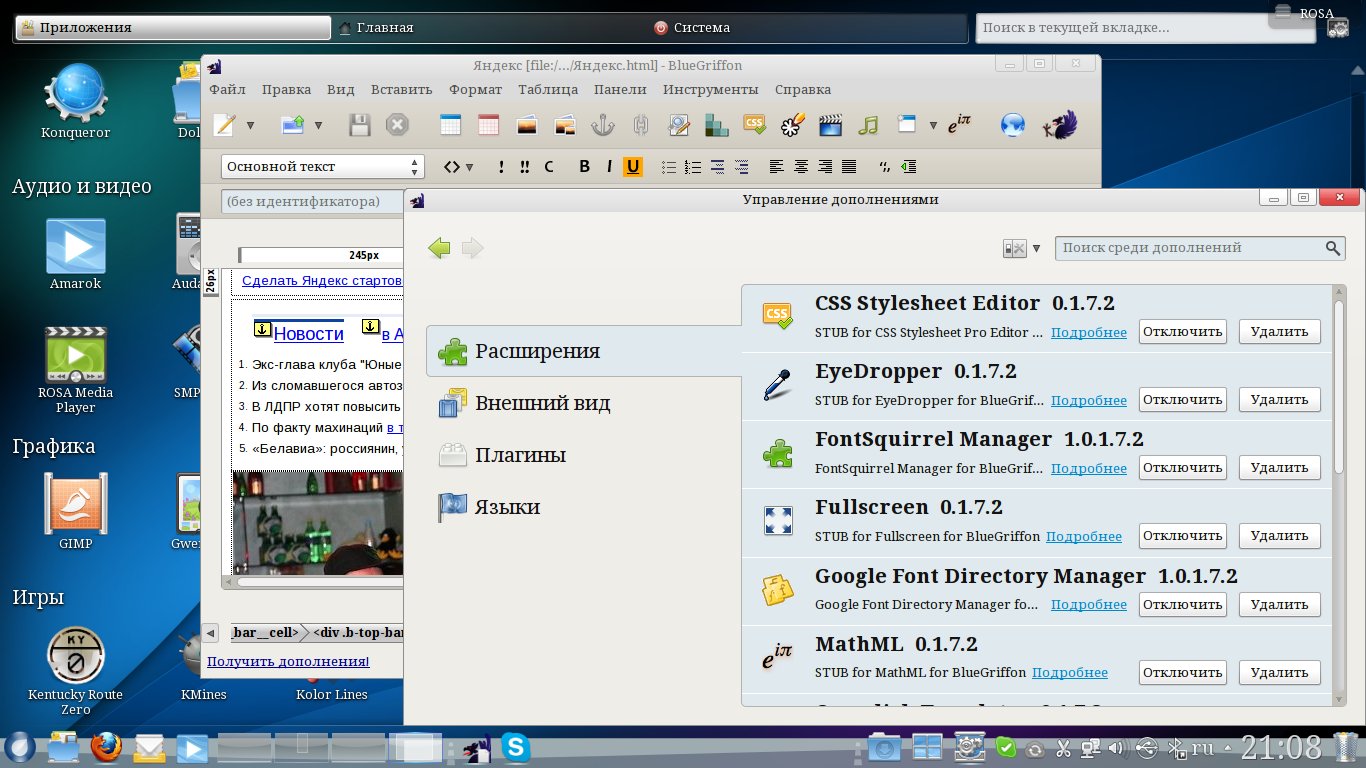
Task: Click 'Отключить' for the EyeDropper extension
Action: 1182,399
